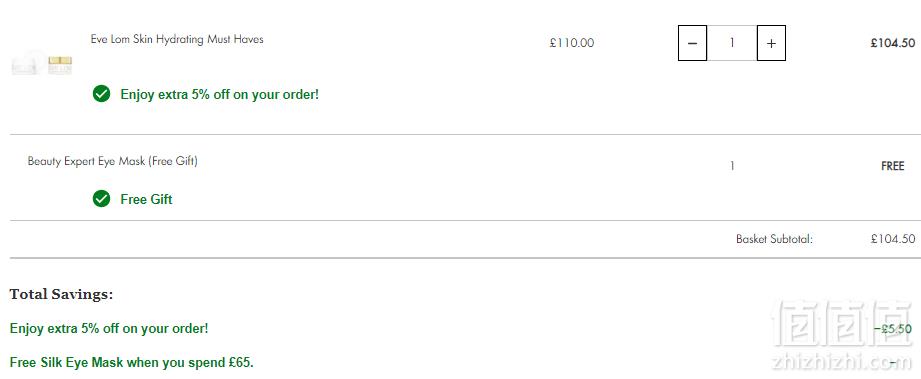The image size is (921, 379).
Task: Click Free Silk Eye Mask £65 offer text
Action: (132, 363)
